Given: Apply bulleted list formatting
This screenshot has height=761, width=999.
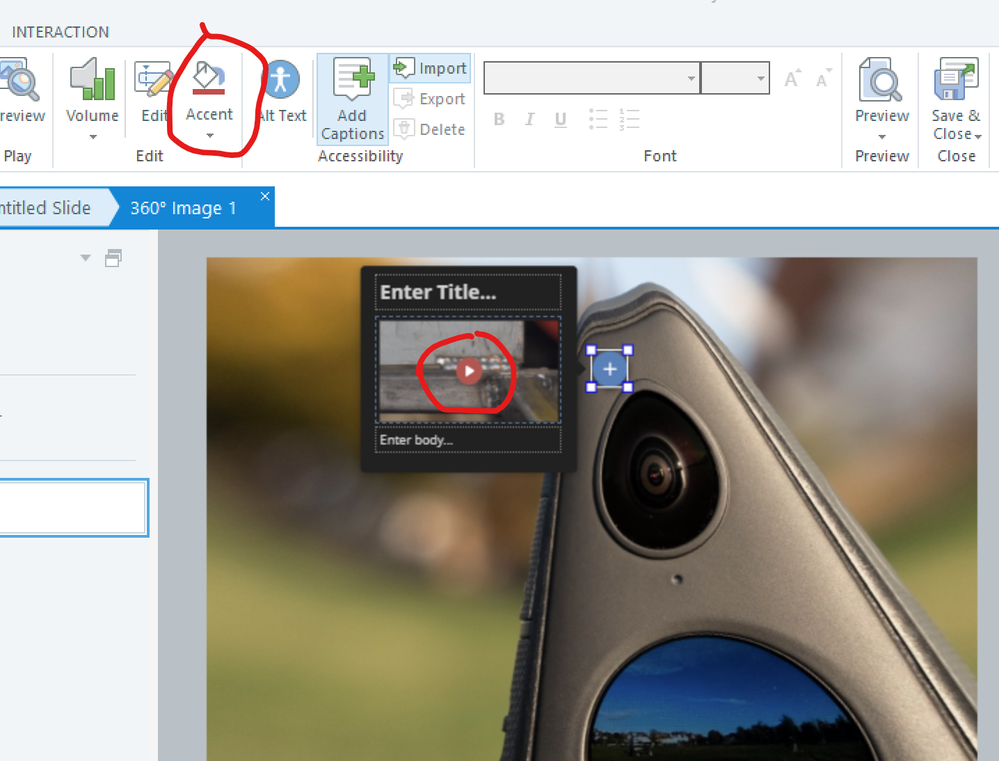Looking at the screenshot, I should (598, 119).
